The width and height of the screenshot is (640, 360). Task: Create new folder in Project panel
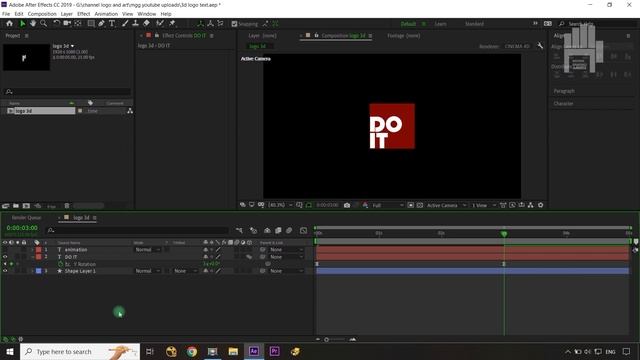tap(16, 206)
